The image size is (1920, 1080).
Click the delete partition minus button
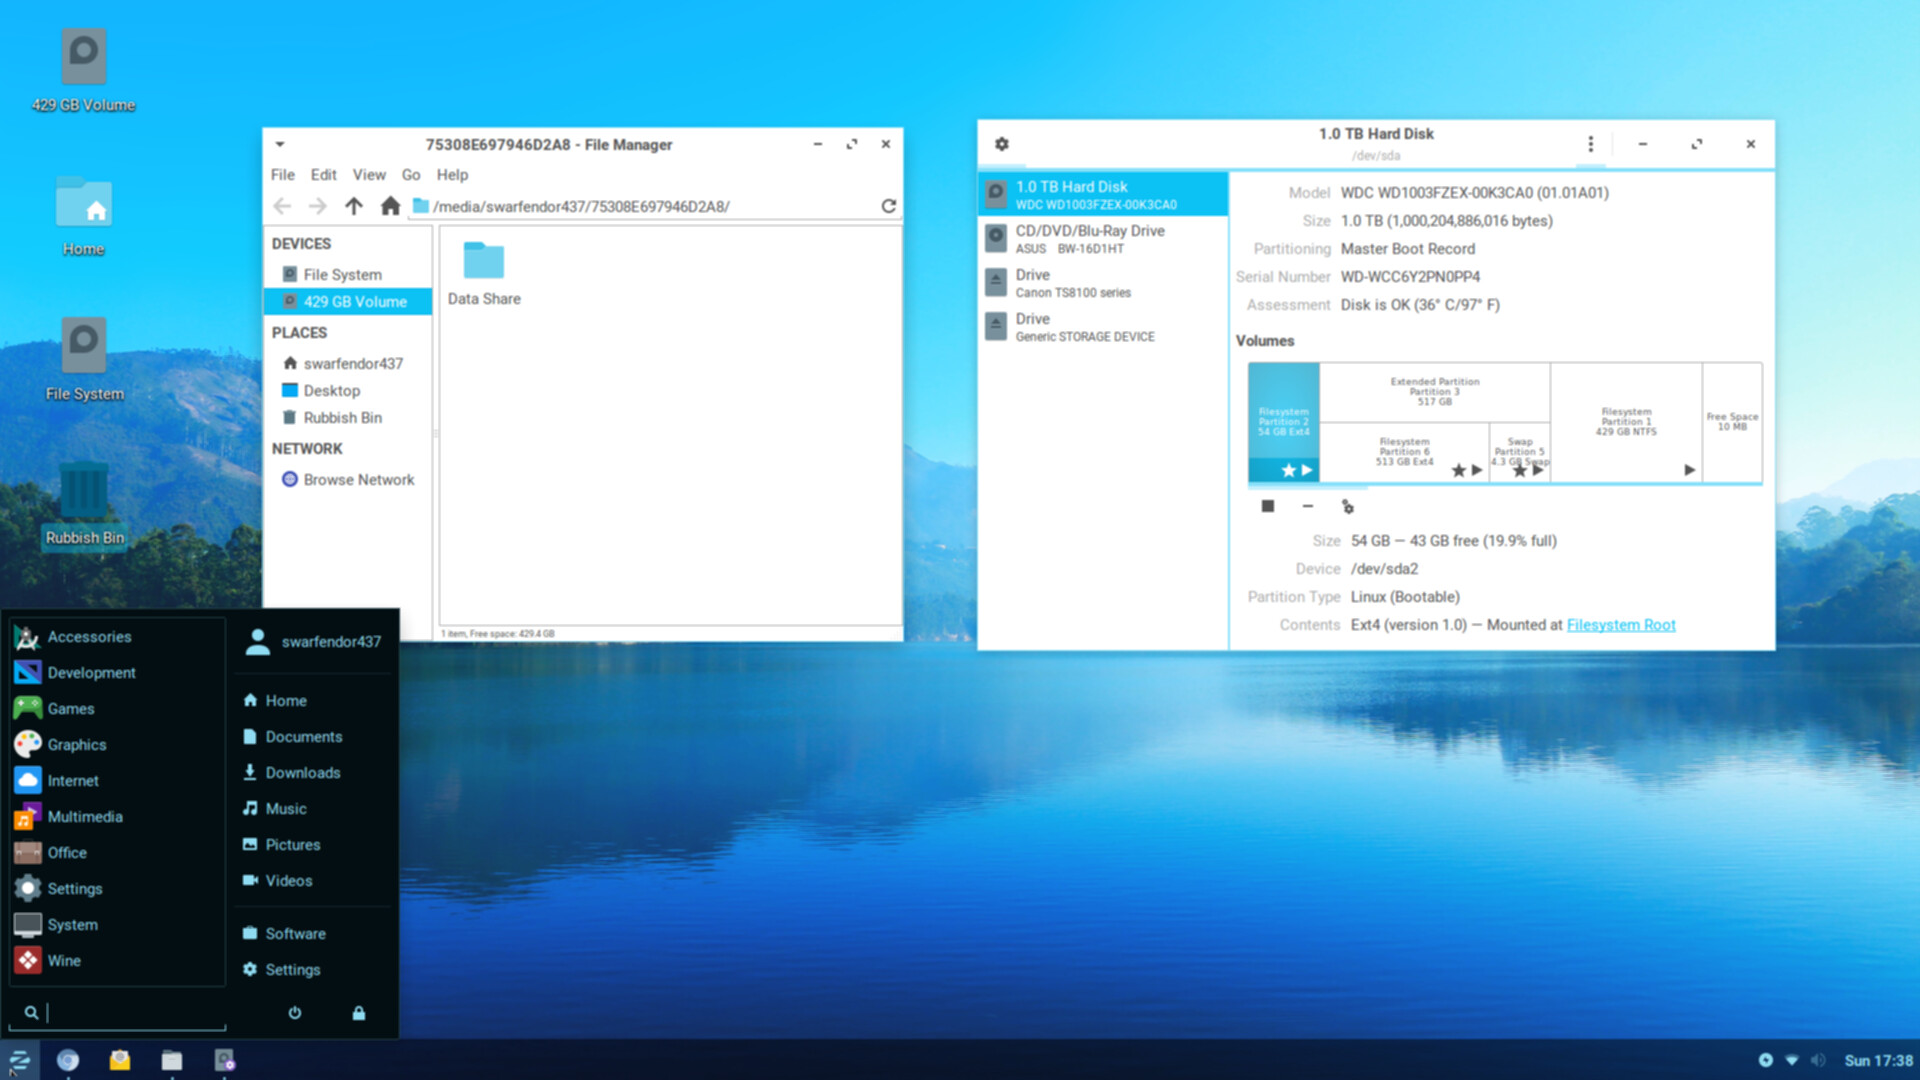tap(1307, 506)
